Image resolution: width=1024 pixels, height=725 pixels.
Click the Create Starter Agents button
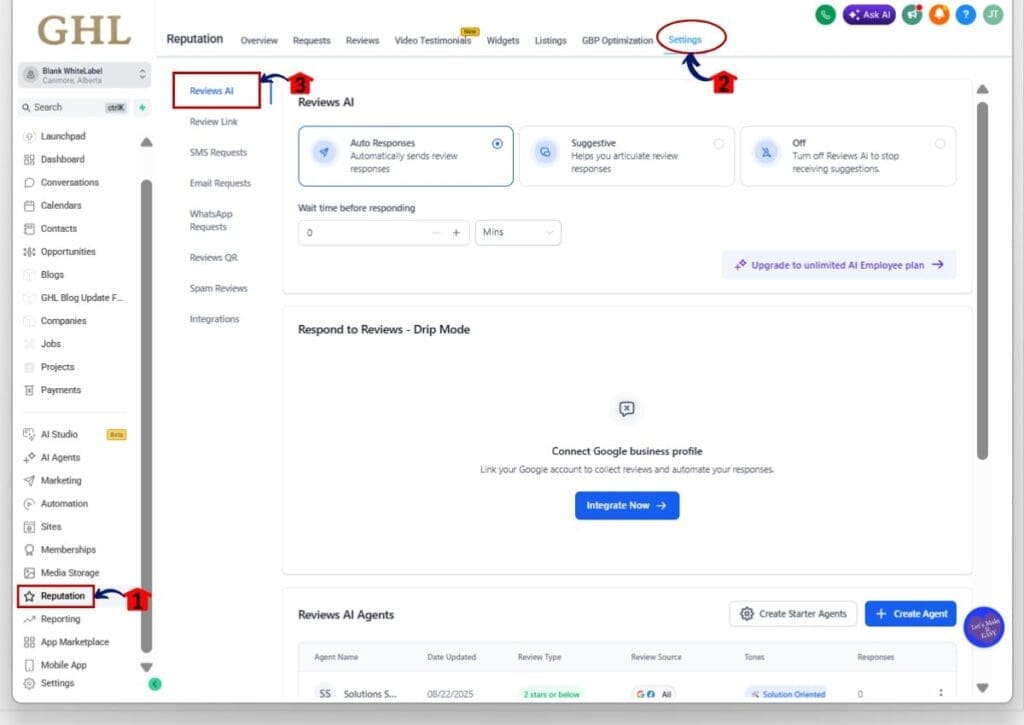793,614
